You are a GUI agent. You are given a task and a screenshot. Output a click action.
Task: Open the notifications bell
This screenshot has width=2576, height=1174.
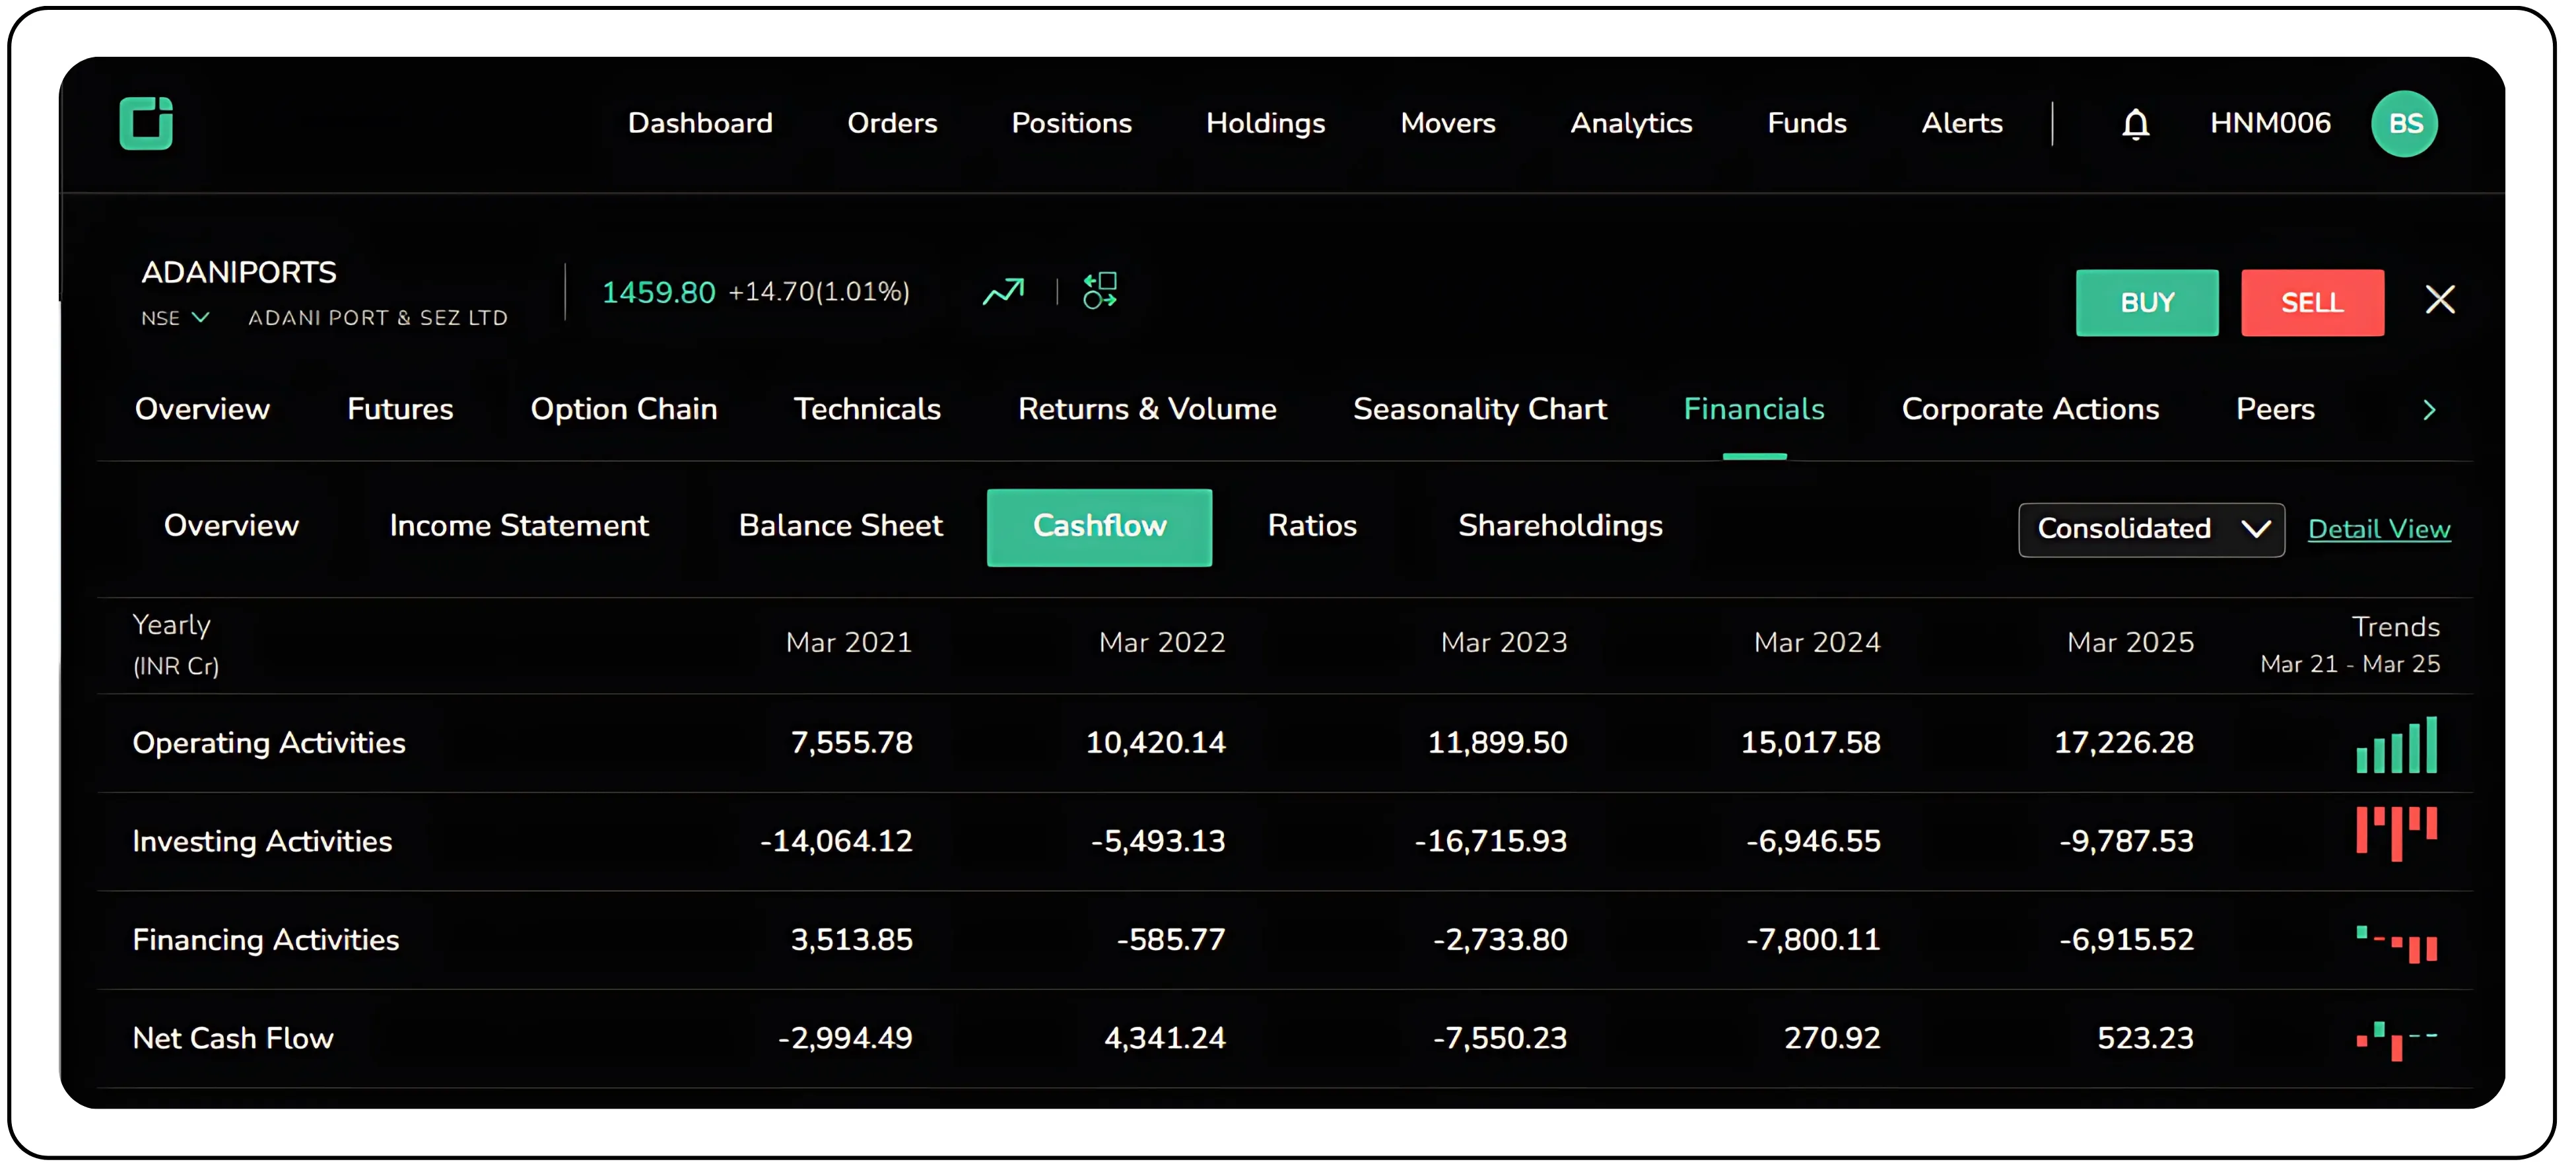click(2135, 123)
